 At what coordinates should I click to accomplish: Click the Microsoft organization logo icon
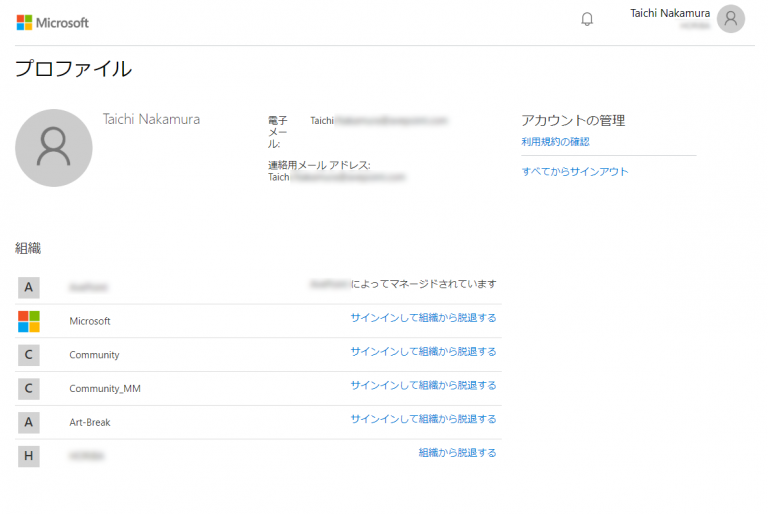29,321
